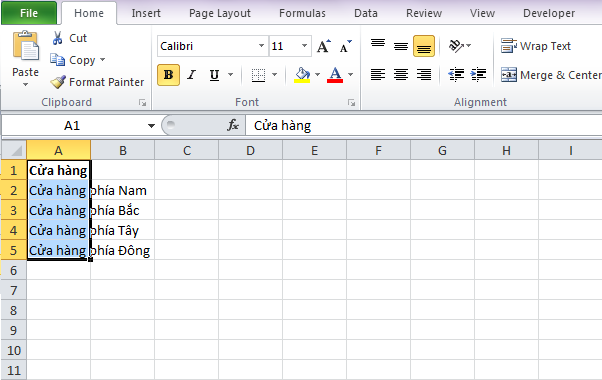Image resolution: width=602 pixels, height=380 pixels.
Task: Toggle Bold formatting off
Action: pos(168,74)
